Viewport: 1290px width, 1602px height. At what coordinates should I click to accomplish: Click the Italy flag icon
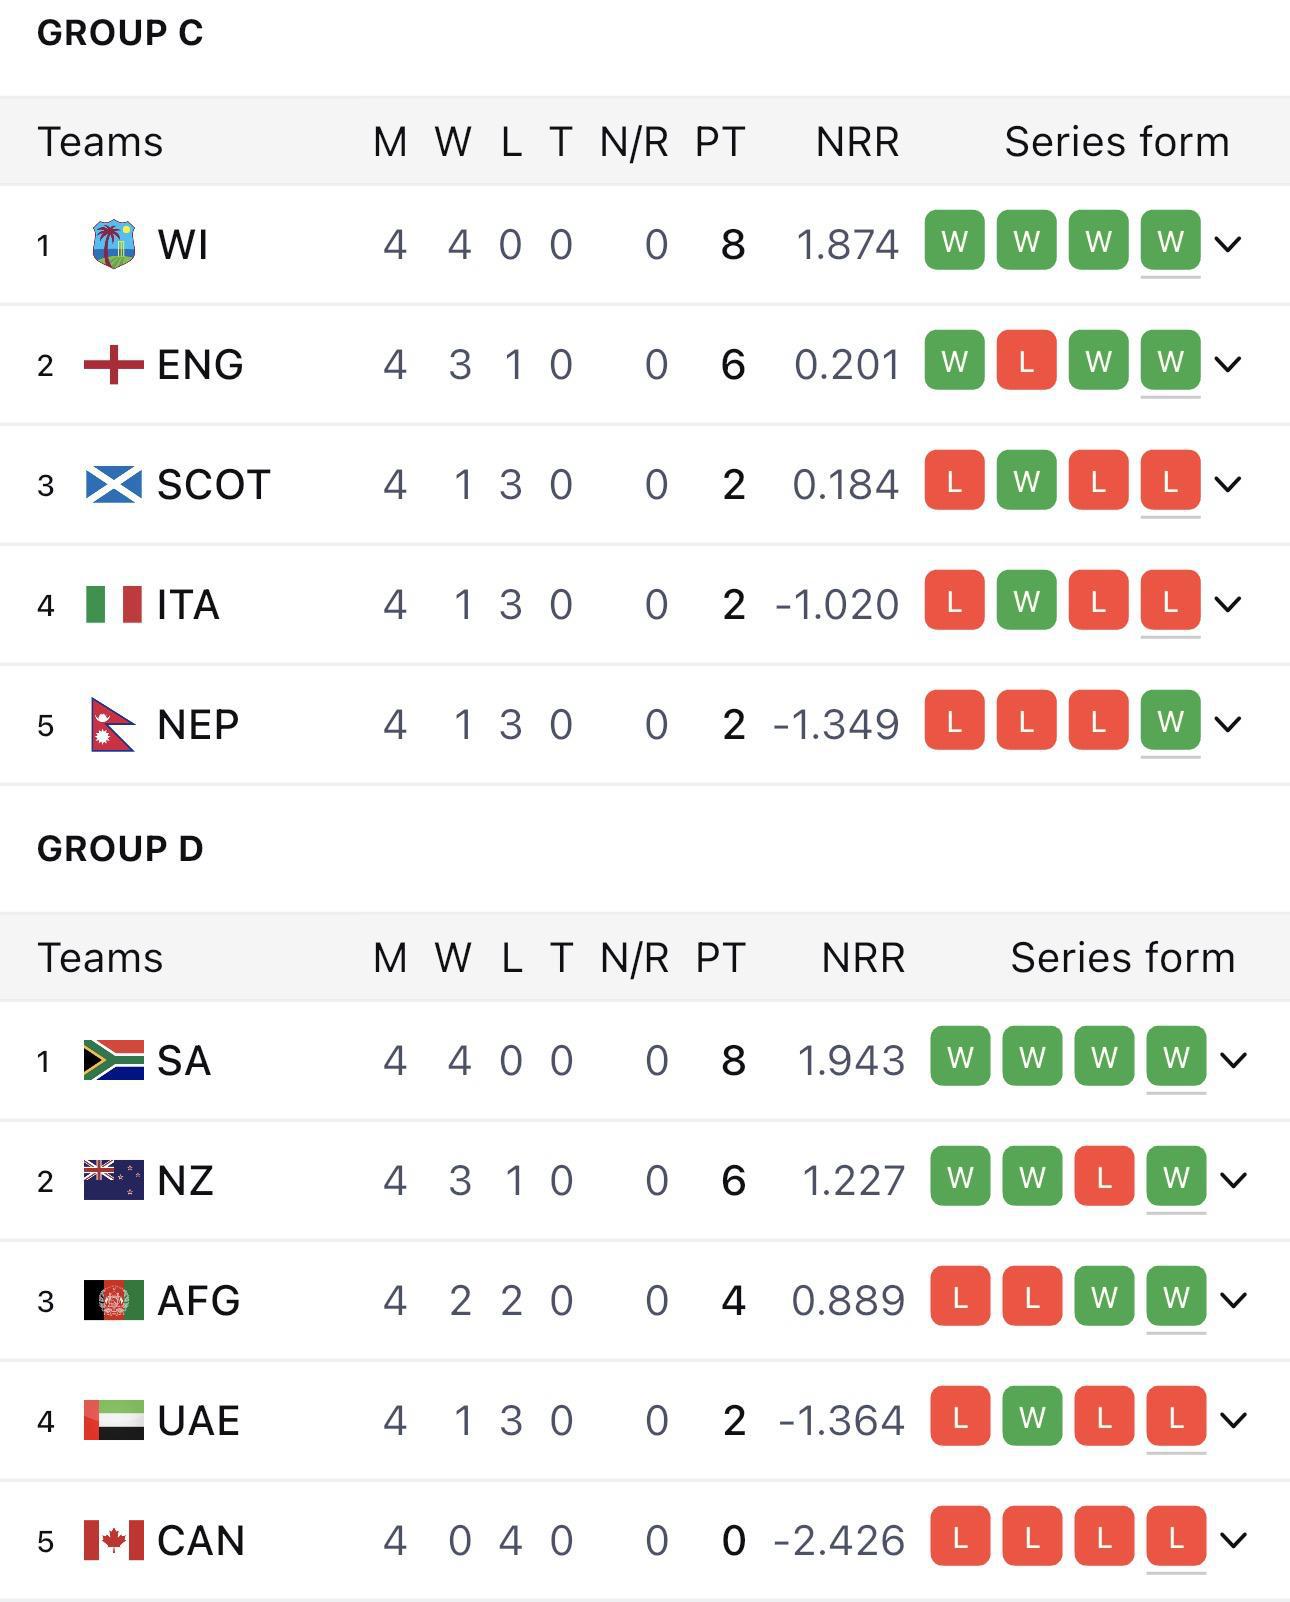[x=113, y=604]
